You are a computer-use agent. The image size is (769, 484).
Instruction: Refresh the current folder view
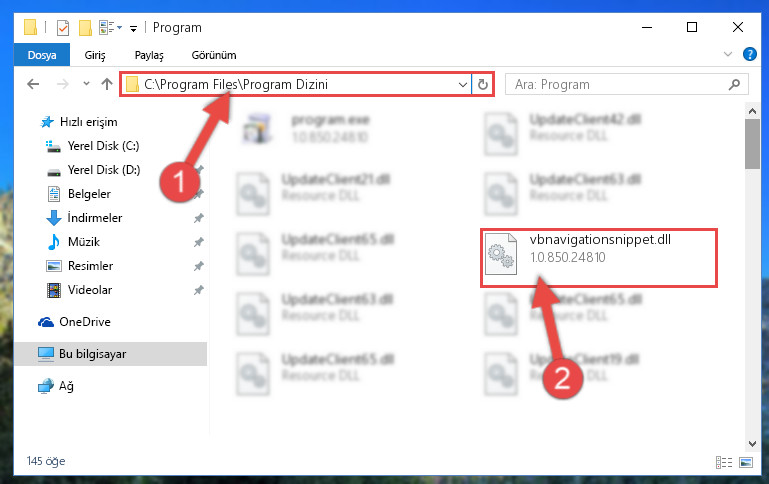tap(483, 84)
